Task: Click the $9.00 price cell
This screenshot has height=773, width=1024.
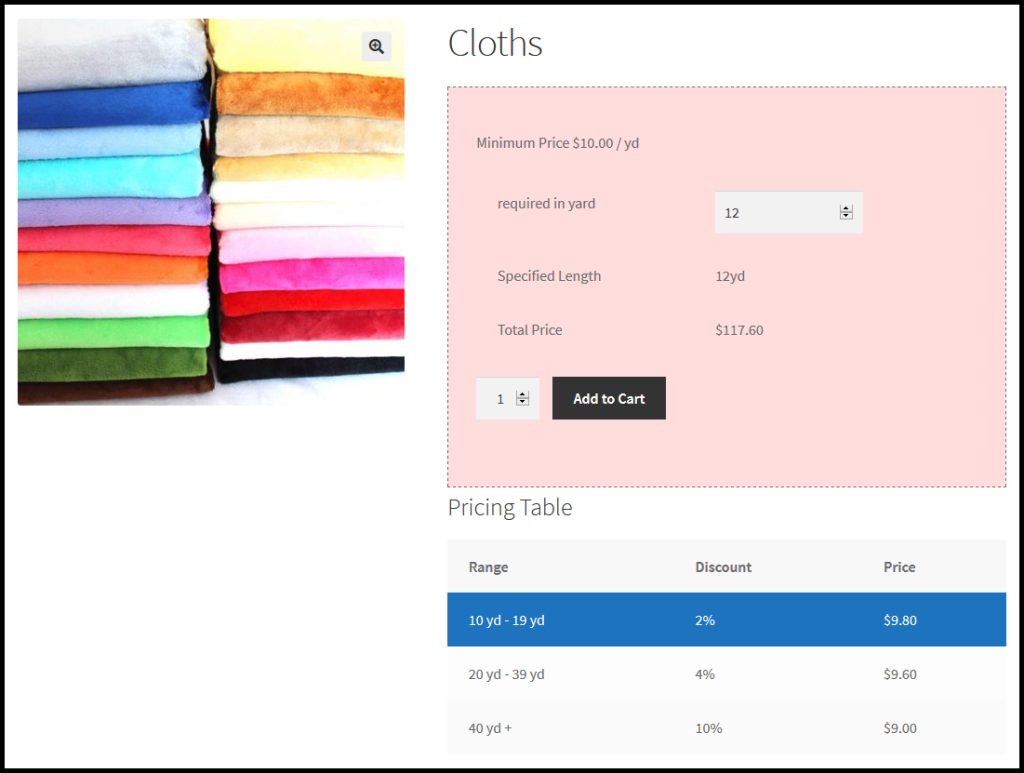Action: coord(900,728)
